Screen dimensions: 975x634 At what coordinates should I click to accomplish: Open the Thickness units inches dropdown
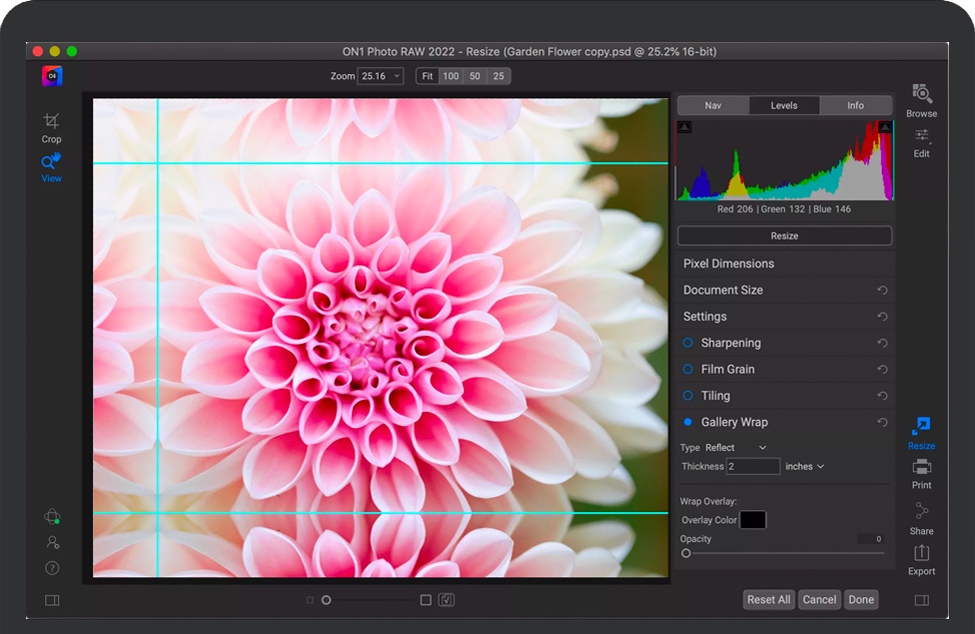click(804, 466)
